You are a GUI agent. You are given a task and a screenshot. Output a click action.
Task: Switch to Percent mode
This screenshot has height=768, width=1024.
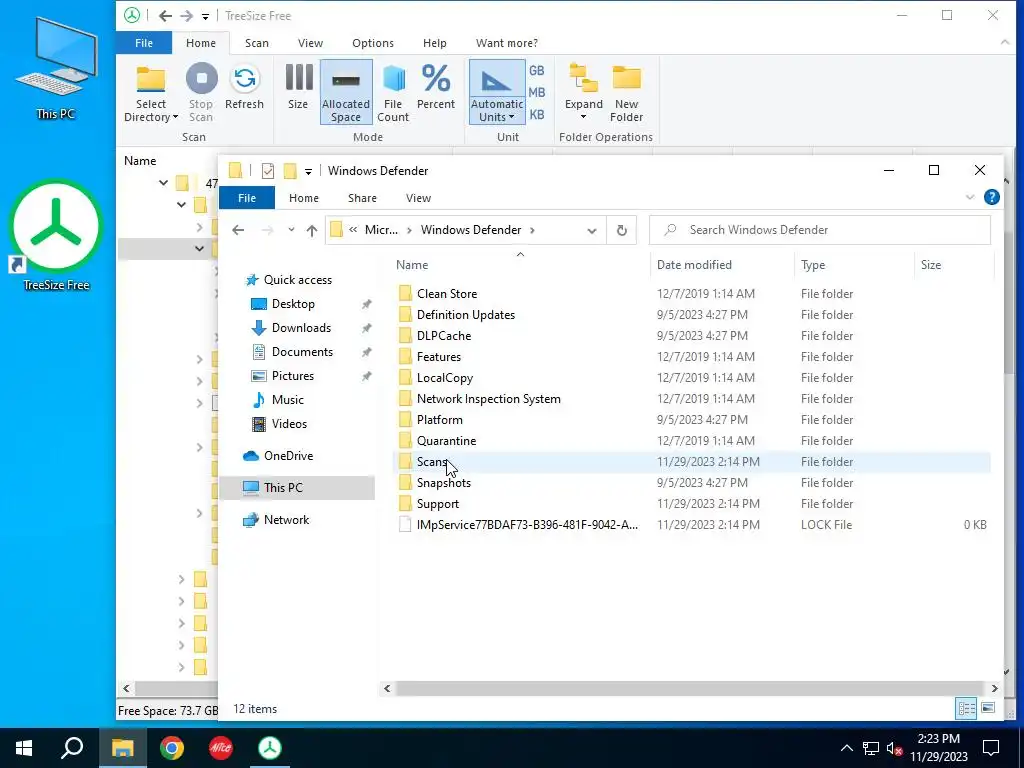(436, 86)
